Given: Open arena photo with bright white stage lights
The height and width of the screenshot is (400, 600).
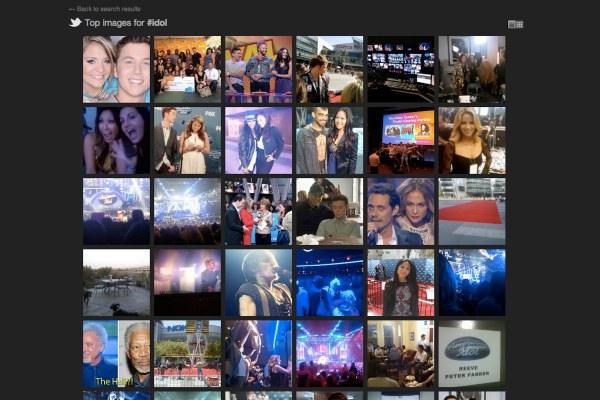Looking at the screenshot, I should (x=188, y=211).
